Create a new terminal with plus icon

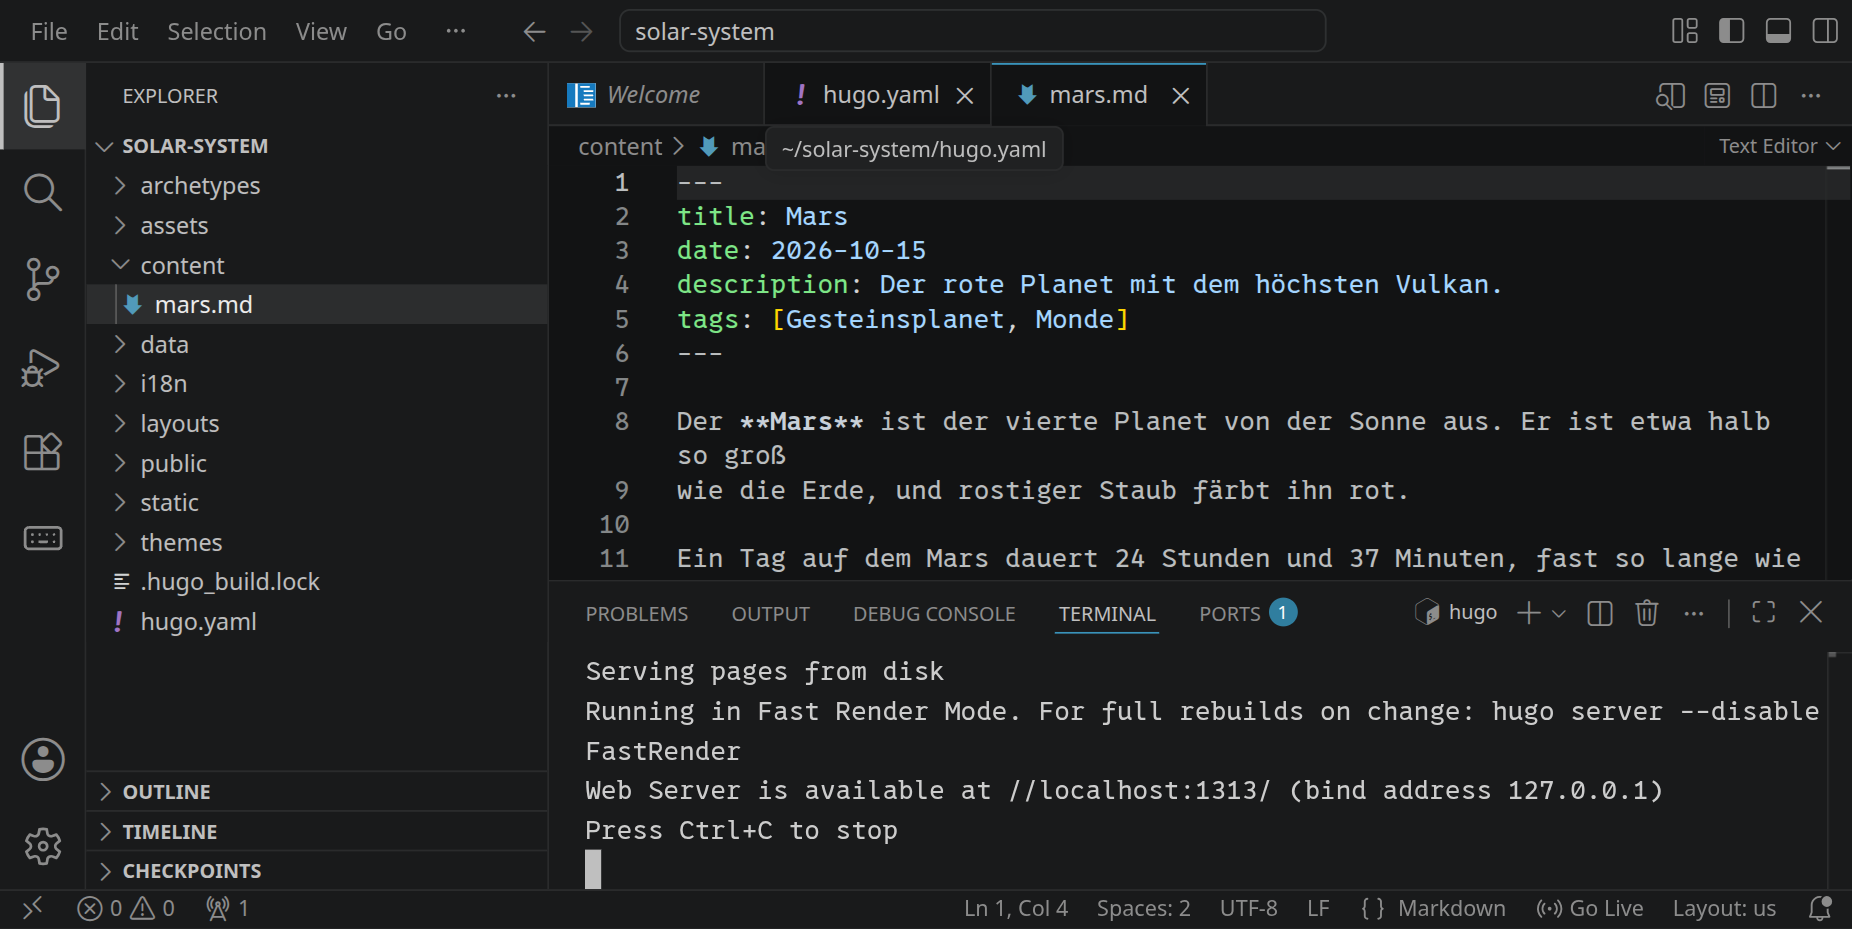point(1529,613)
